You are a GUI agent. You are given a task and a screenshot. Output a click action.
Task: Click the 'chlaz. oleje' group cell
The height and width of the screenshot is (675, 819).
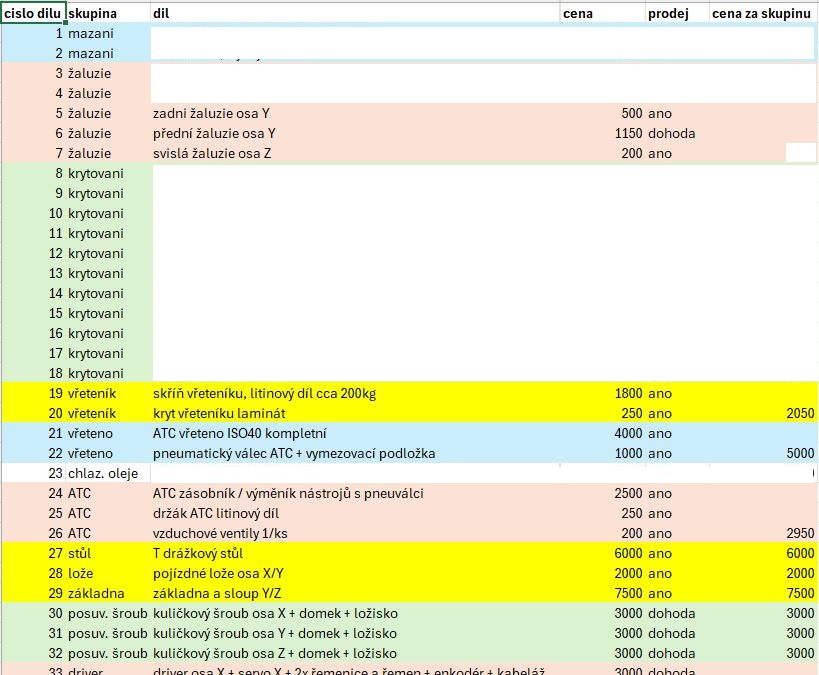pyautogui.click(x=107, y=473)
